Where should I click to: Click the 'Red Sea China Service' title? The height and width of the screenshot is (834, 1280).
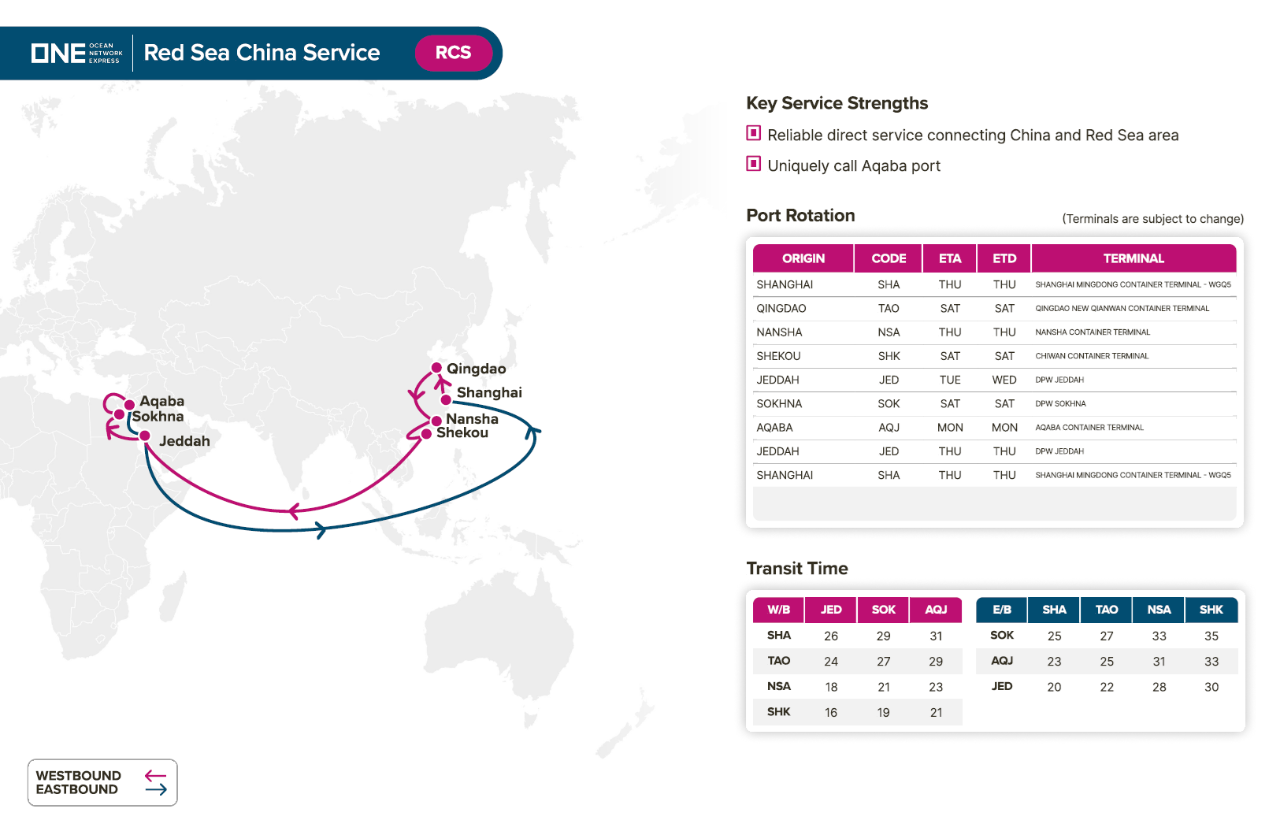(262, 53)
